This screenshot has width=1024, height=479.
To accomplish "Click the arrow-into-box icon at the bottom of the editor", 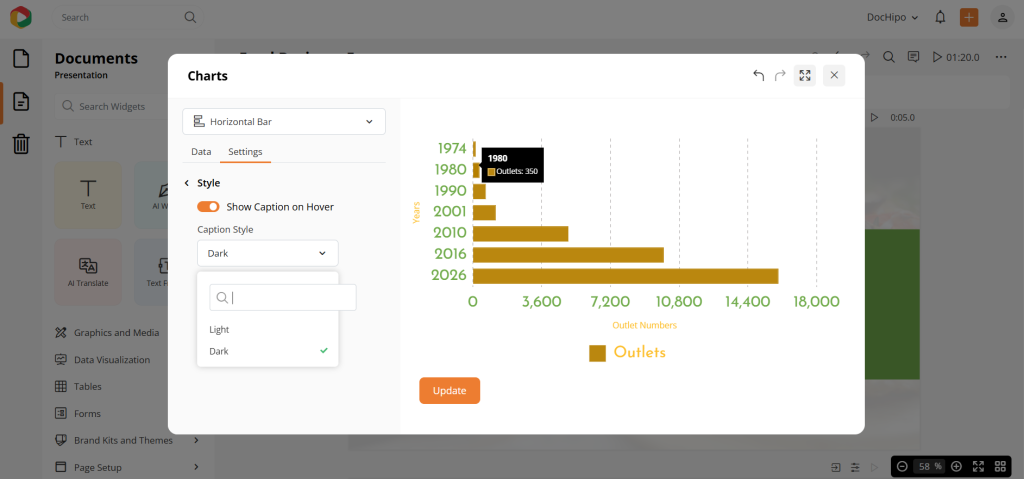I will tap(836, 467).
